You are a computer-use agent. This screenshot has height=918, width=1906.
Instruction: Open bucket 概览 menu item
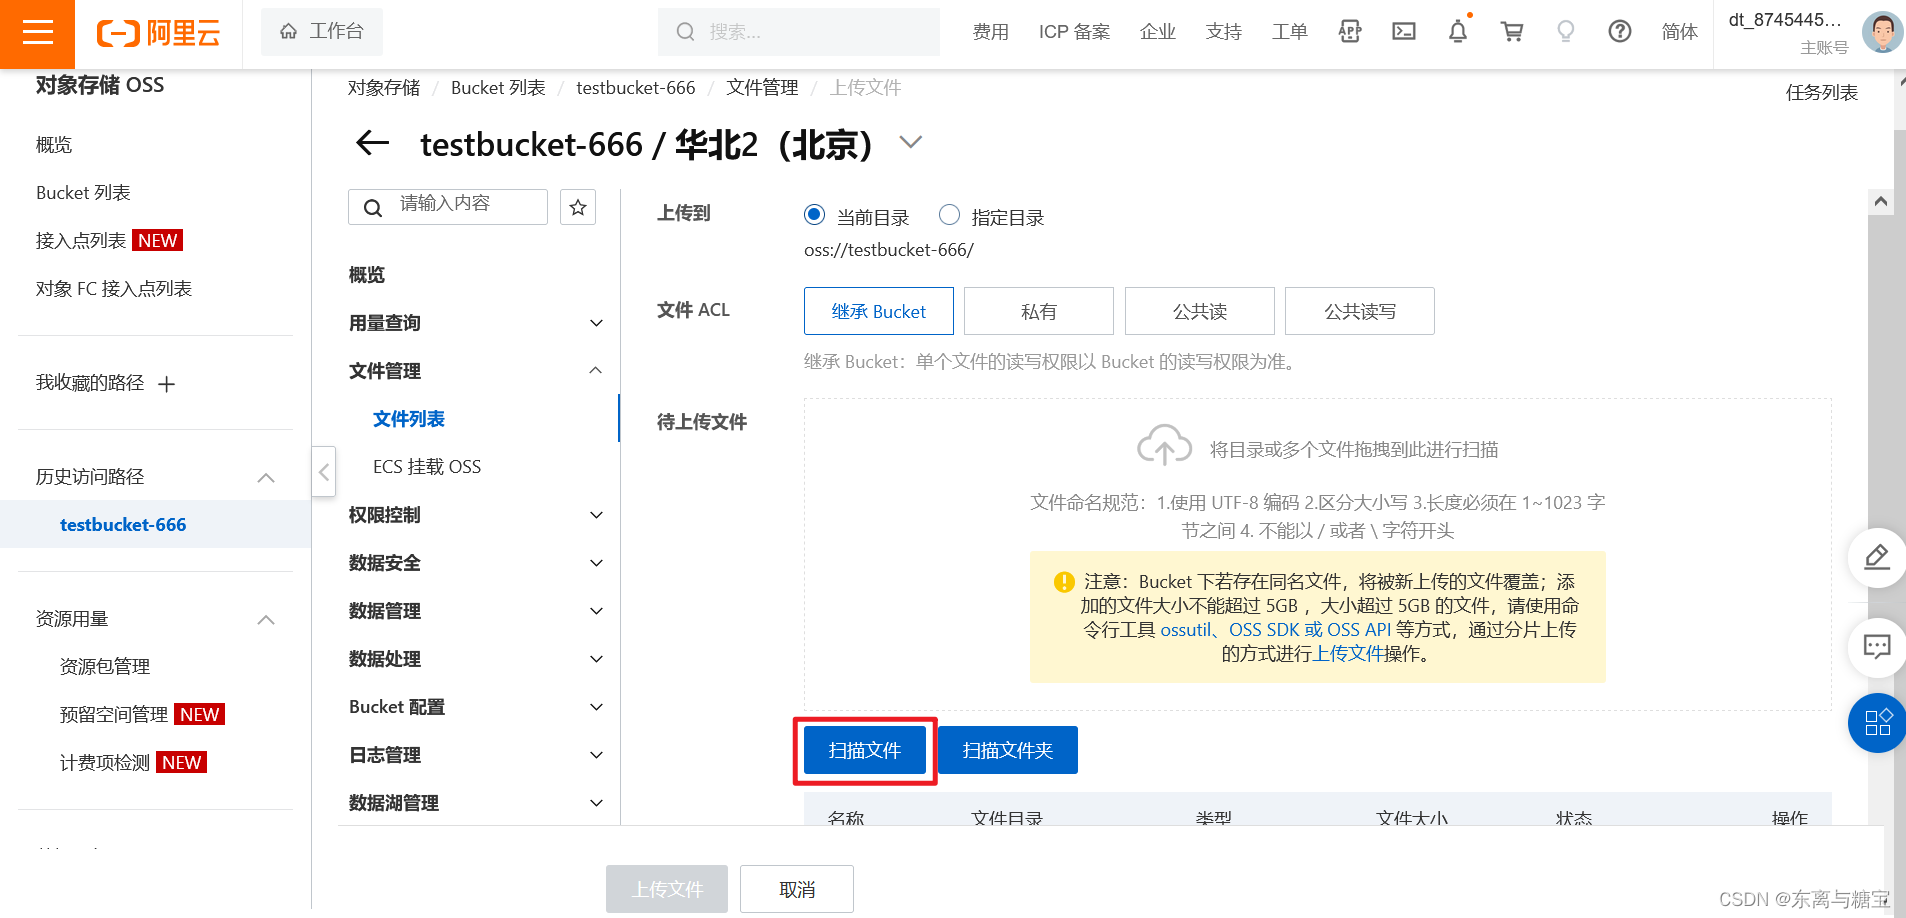point(367,275)
